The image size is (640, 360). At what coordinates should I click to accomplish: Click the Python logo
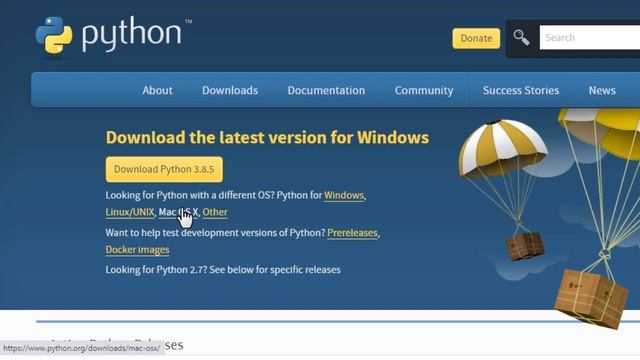113,36
